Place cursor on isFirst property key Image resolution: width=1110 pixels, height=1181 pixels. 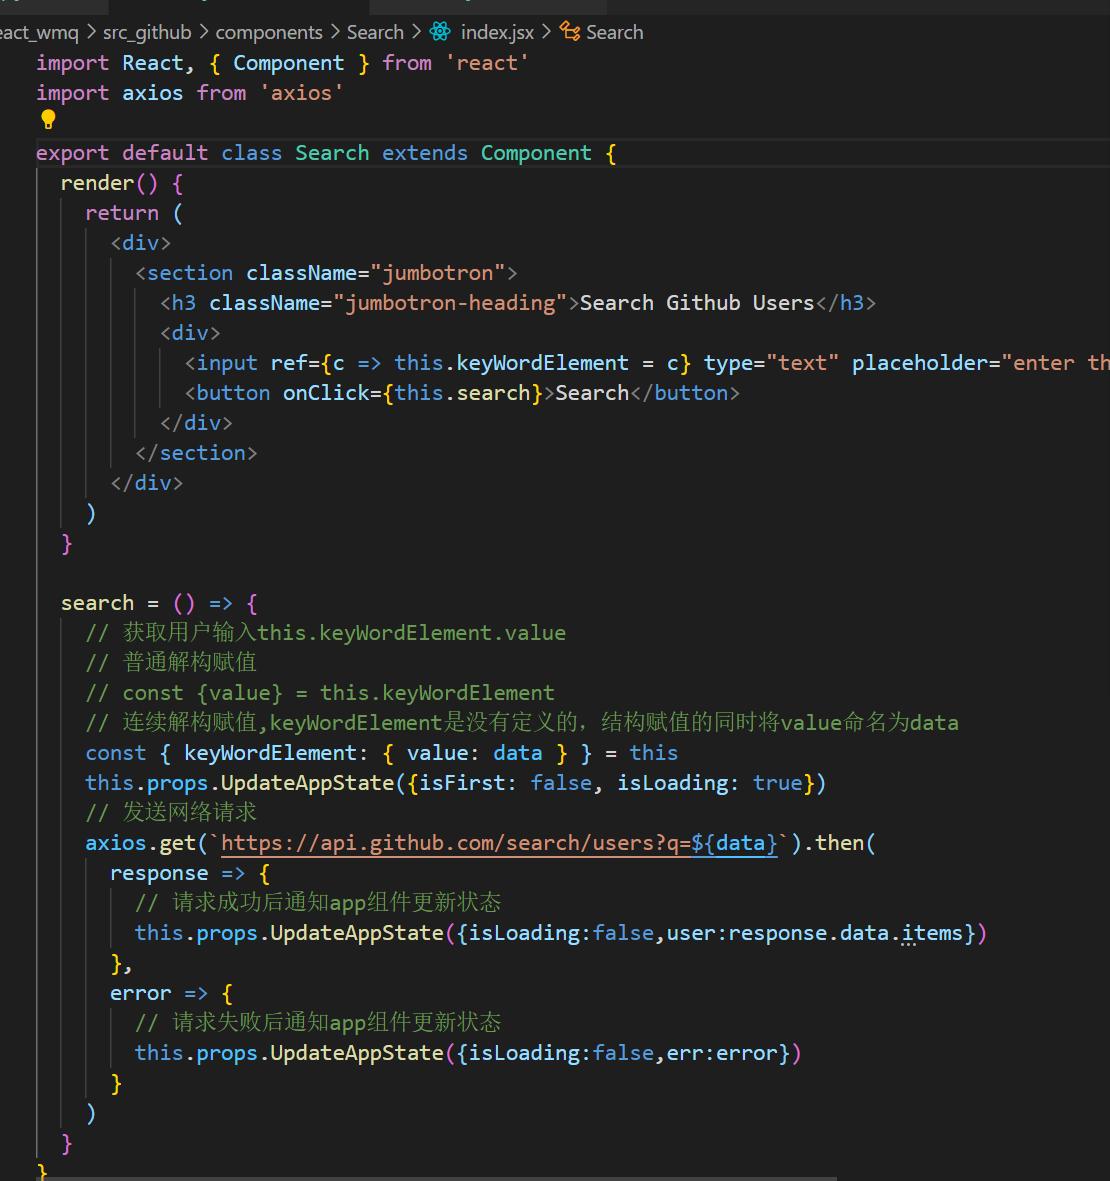pos(461,783)
